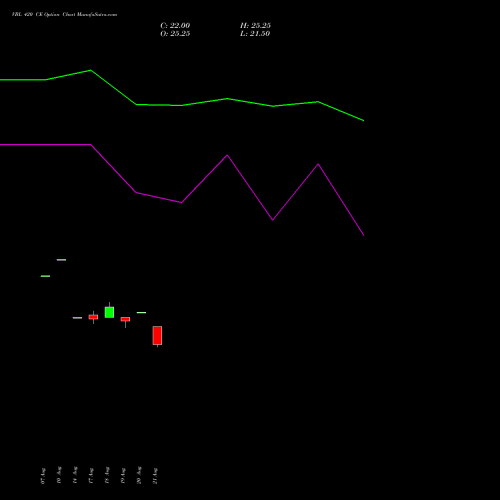
Task: Select the flat dash candle for 20 Aug
Action: tap(141, 313)
